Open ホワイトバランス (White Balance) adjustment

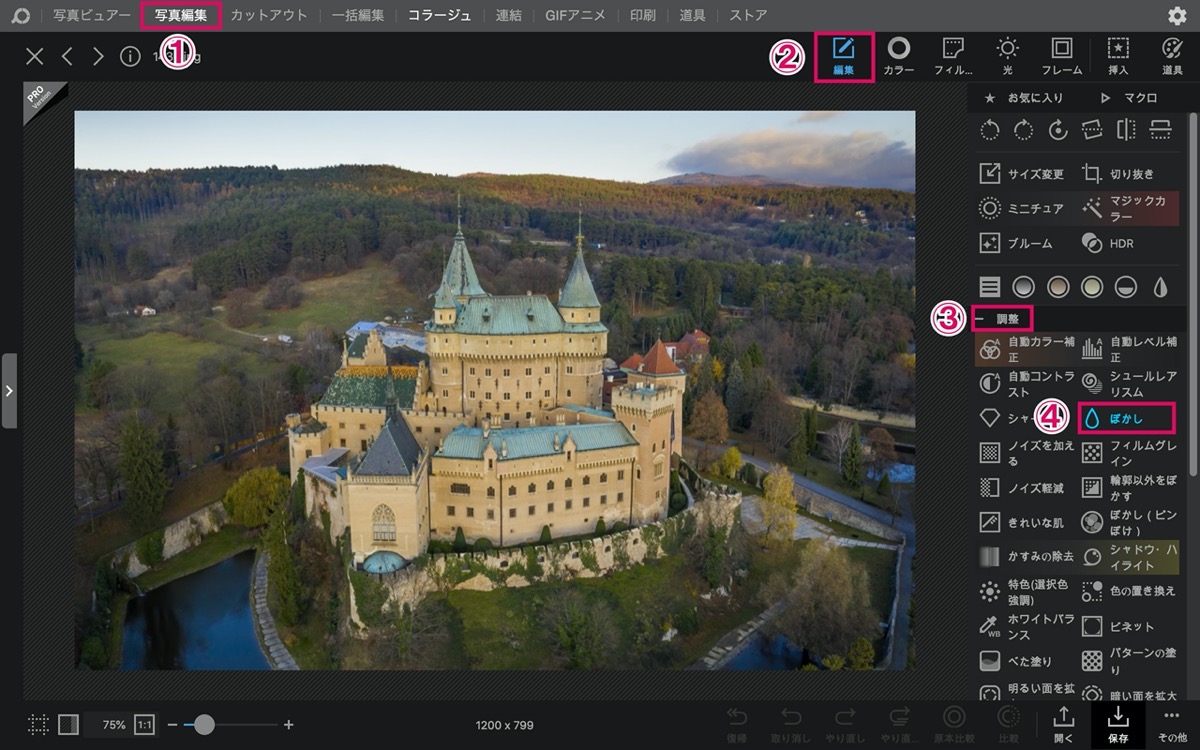click(x=1026, y=626)
